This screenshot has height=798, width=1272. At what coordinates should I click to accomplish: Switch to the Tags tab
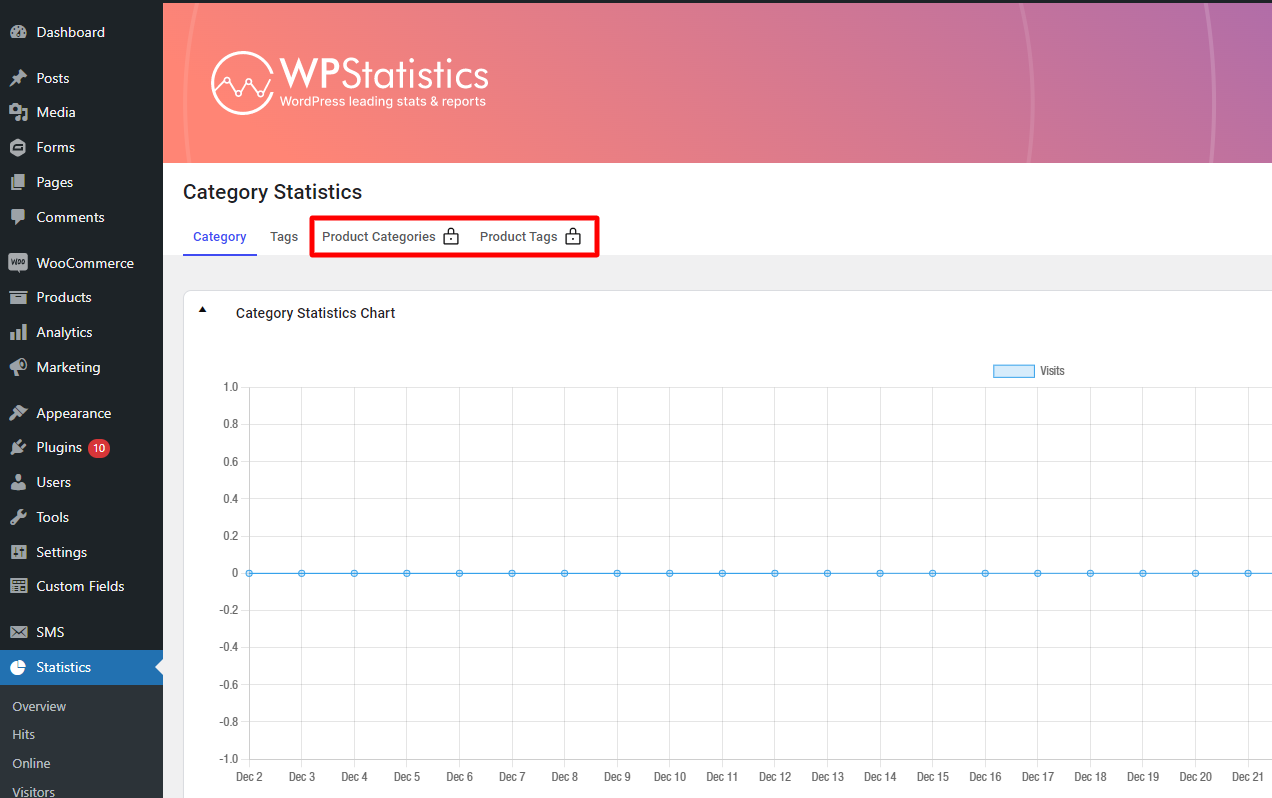pos(283,236)
